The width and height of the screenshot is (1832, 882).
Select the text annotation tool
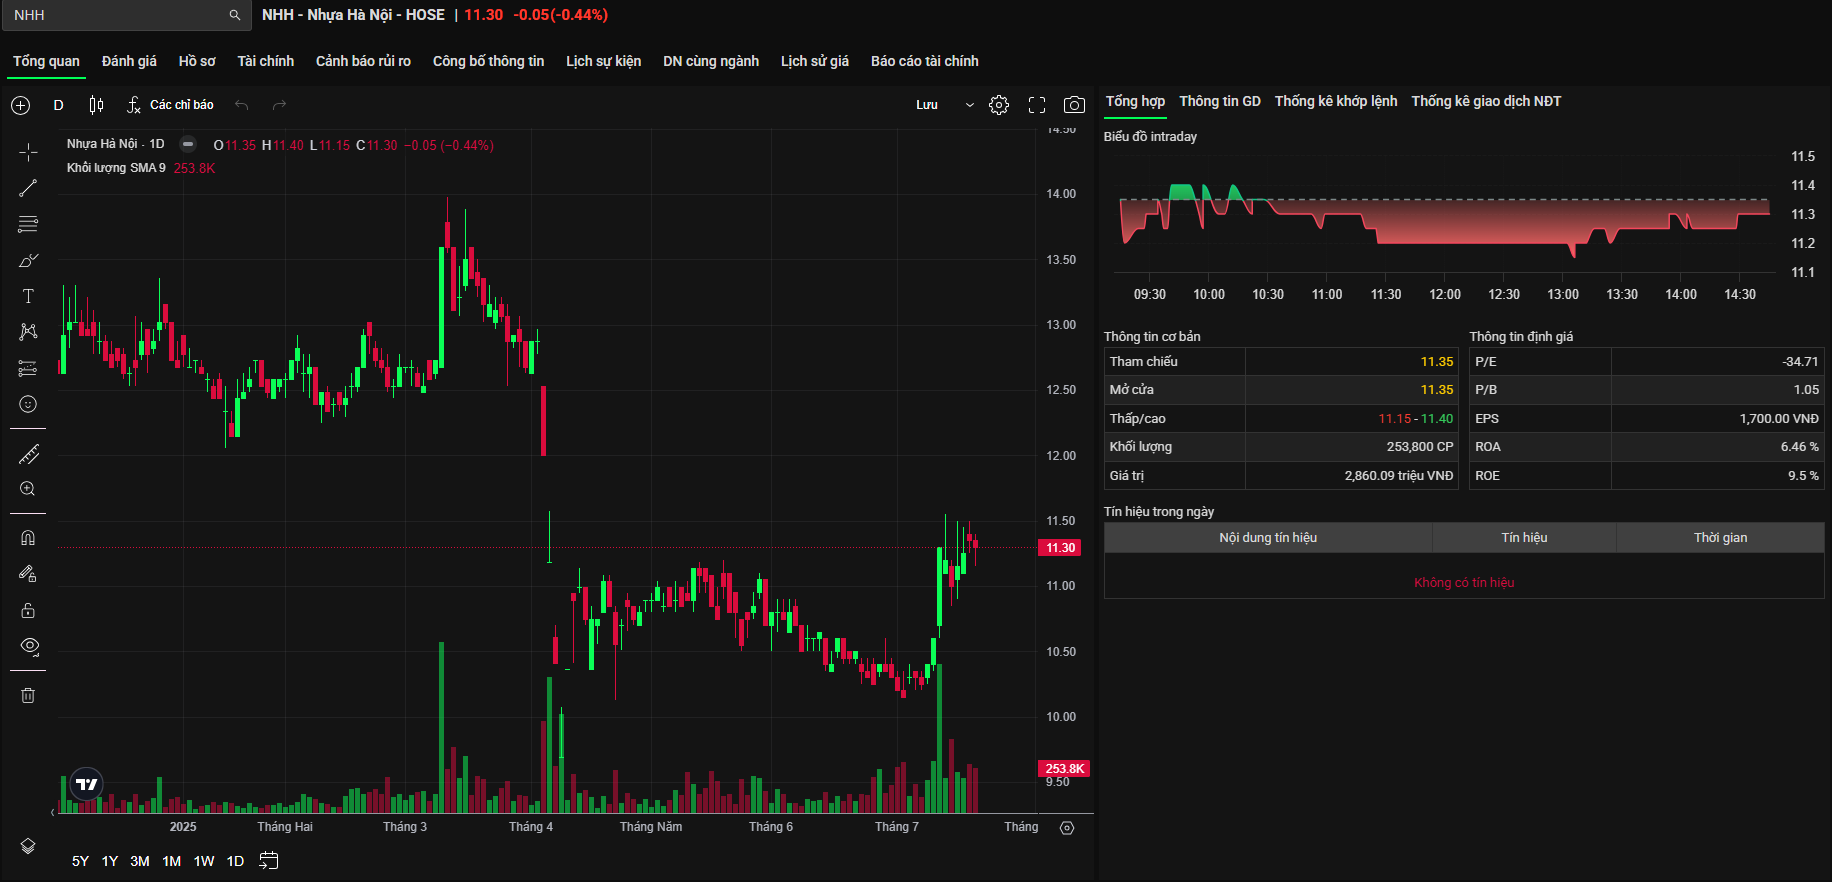pyautogui.click(x=28, y=296)
